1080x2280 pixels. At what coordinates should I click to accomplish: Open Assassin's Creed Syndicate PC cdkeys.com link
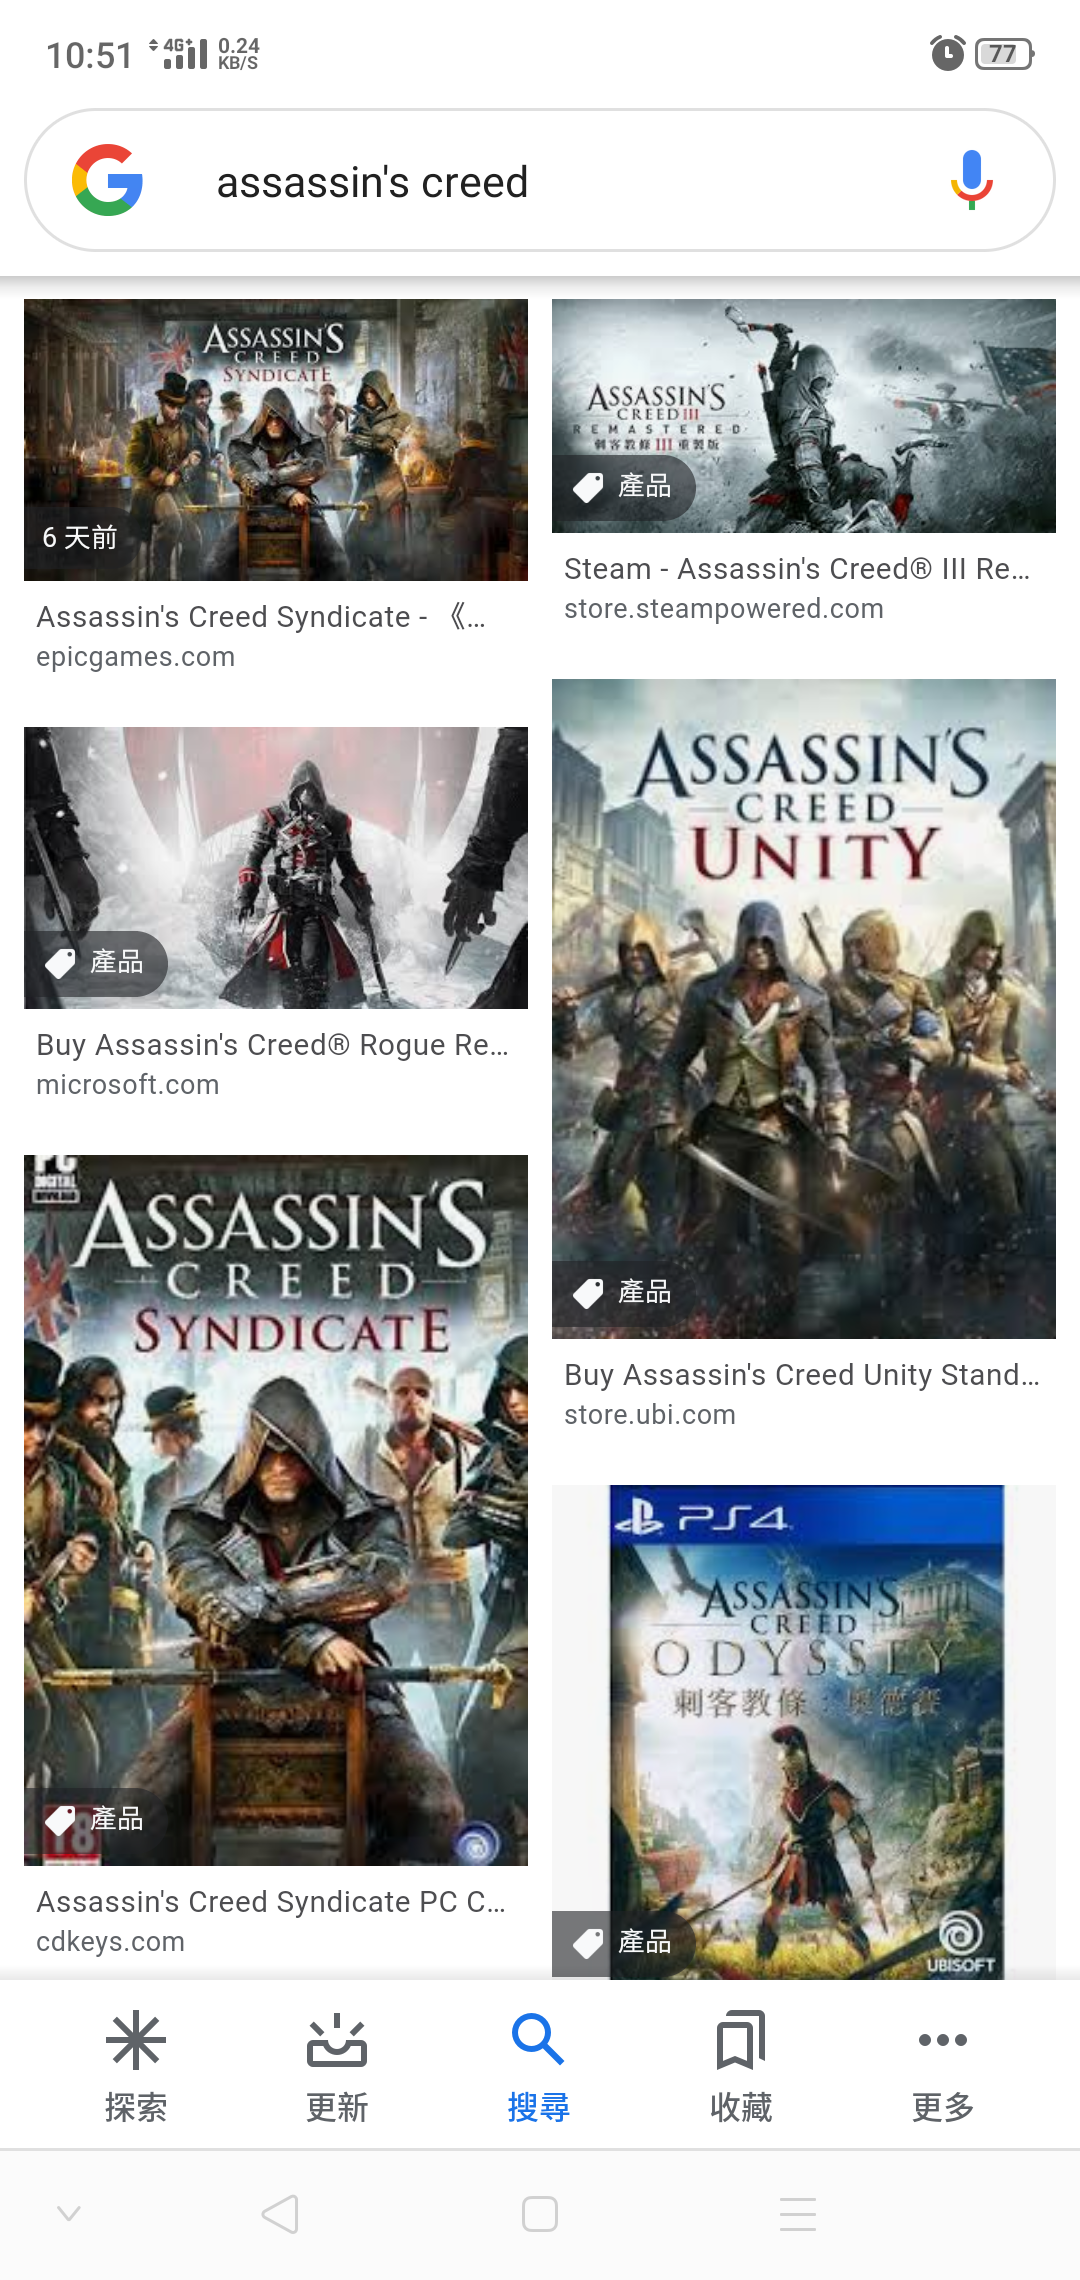tap(271, 1902)
